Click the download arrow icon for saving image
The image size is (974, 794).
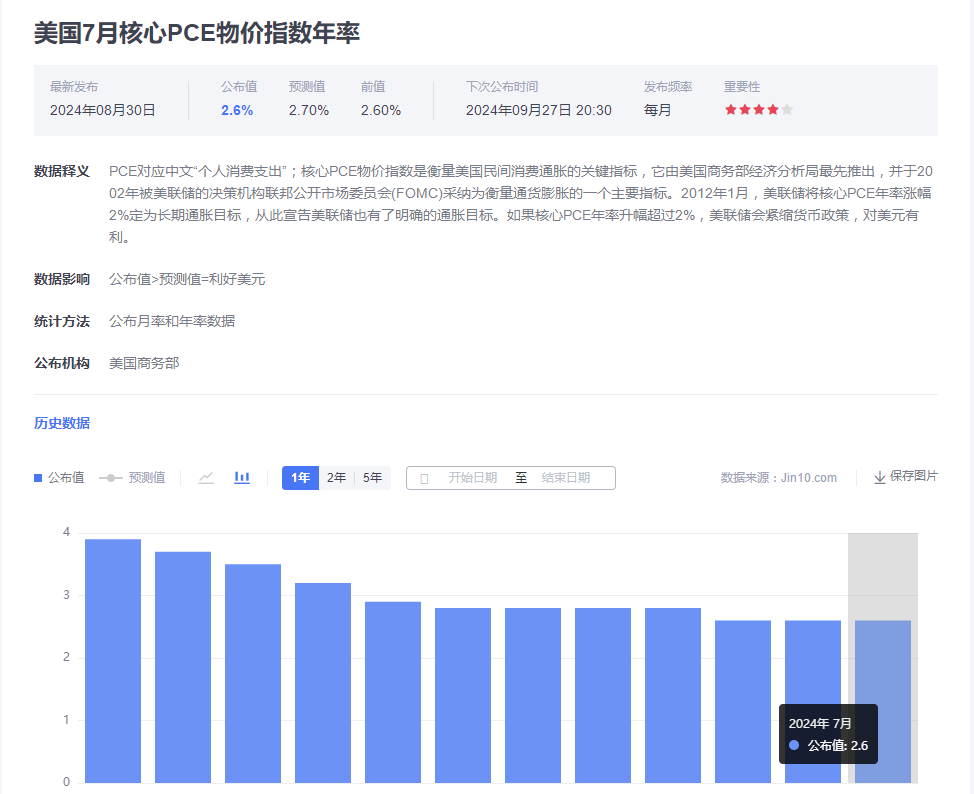tap(880, 478)
